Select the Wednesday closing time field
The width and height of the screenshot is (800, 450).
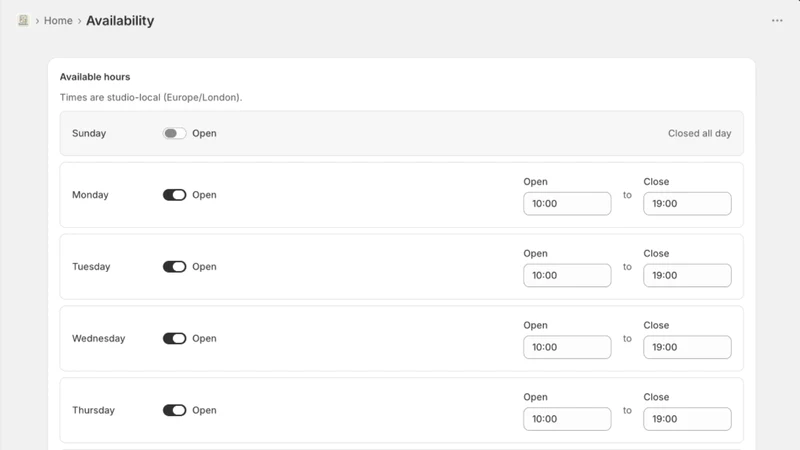(687, 347)
